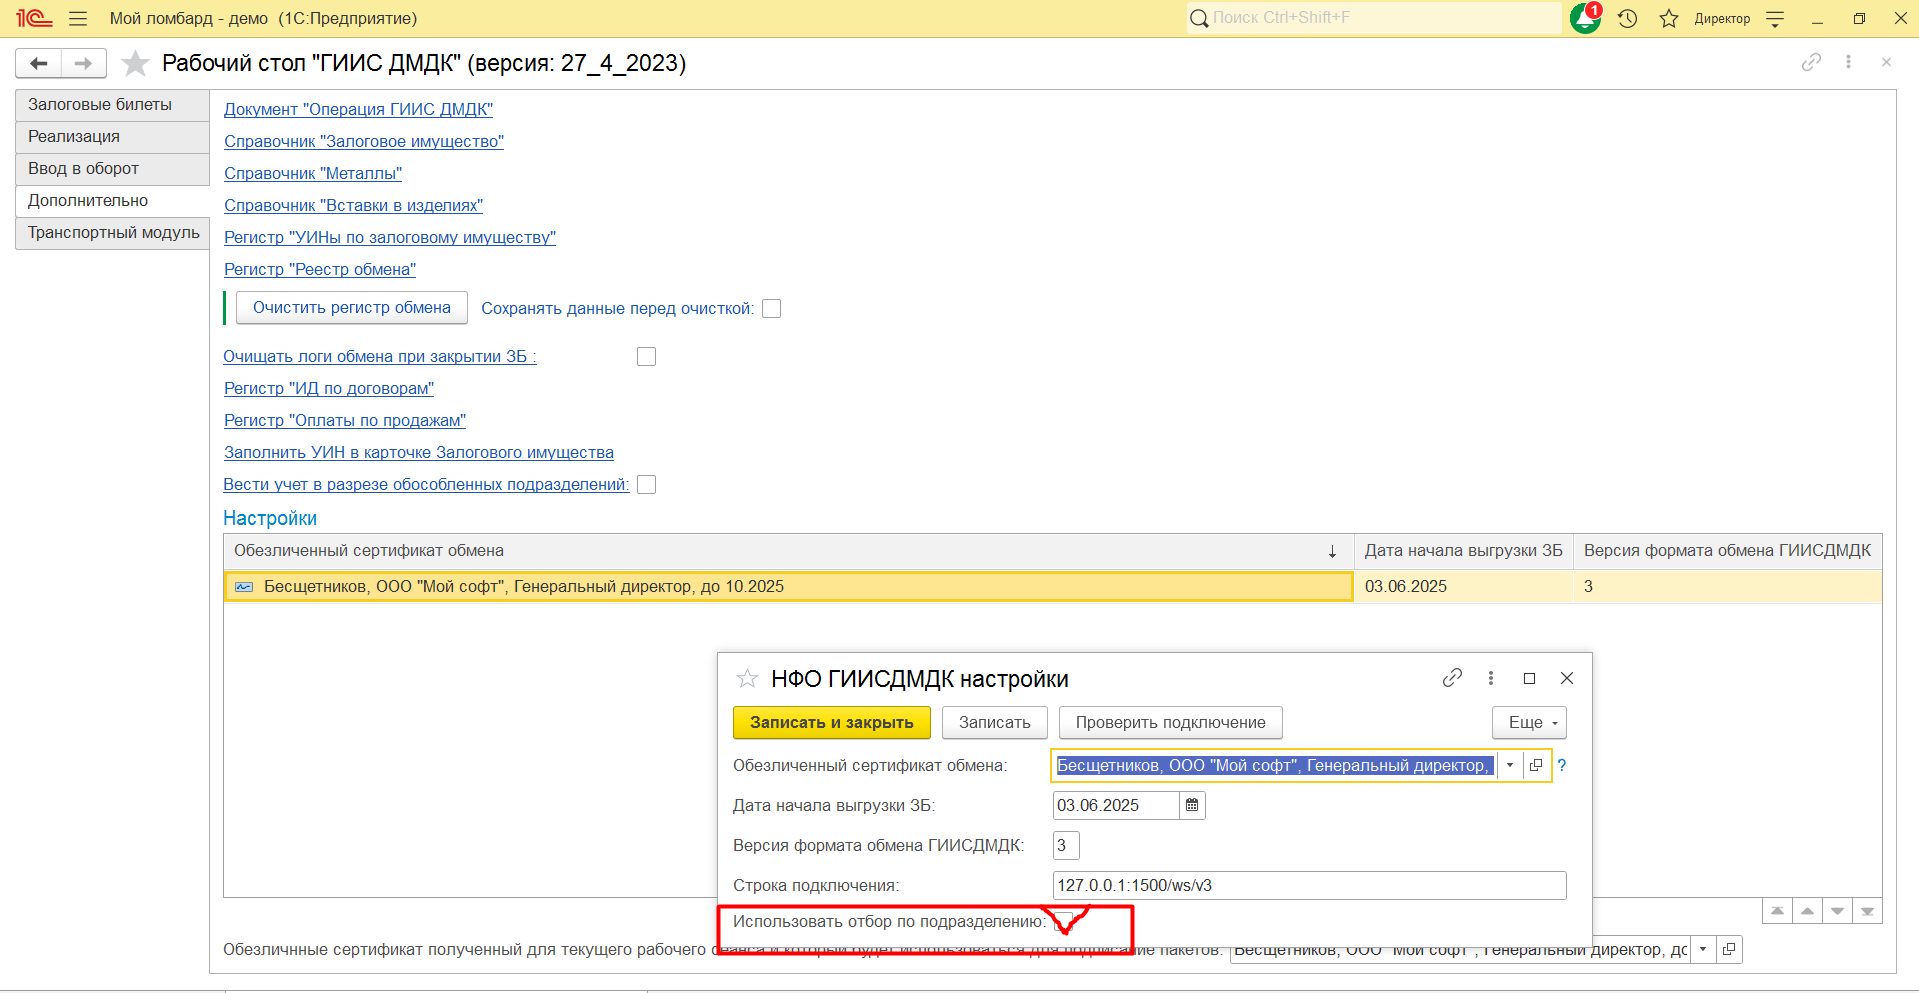Viewport: 1919px width, 993px height.
Task: Click Версия формата обмена ГИИСДМДК field
Action: [1066, 845]
